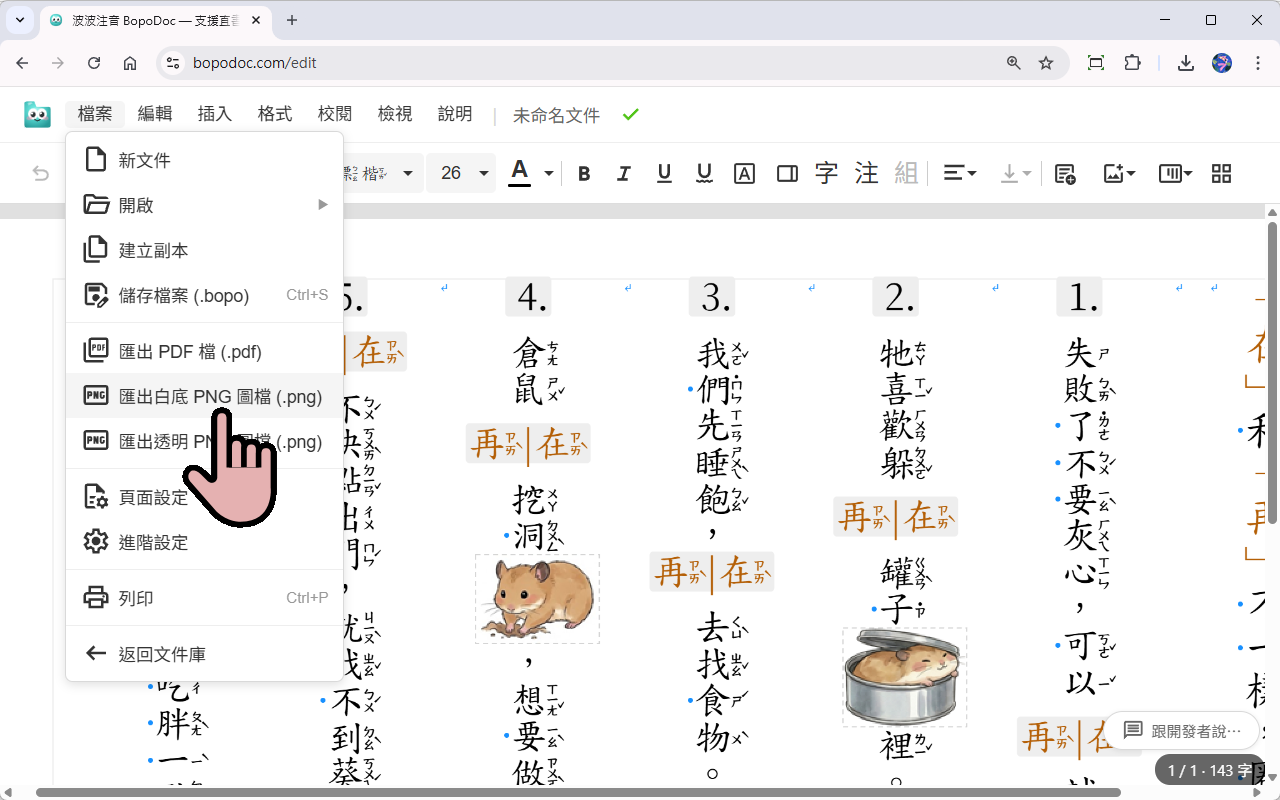Open the 格式 menu
The height and width of the screenshot is (800, 1280).
tap(274, 113)
